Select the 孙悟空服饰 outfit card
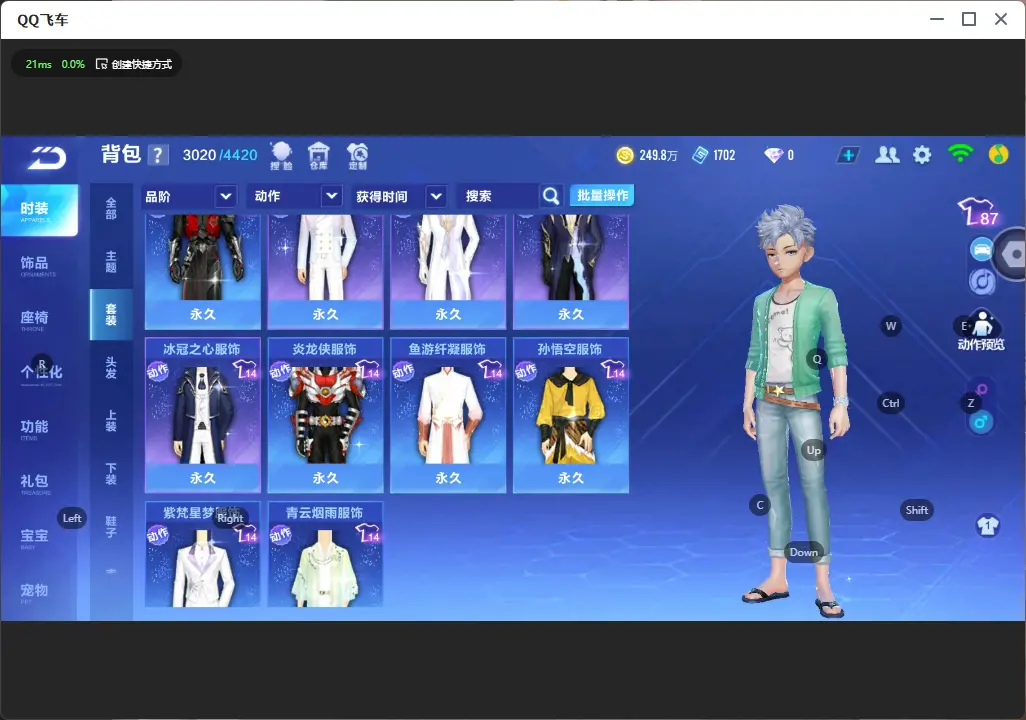The image size is (1026, 720). coord(571,415)
